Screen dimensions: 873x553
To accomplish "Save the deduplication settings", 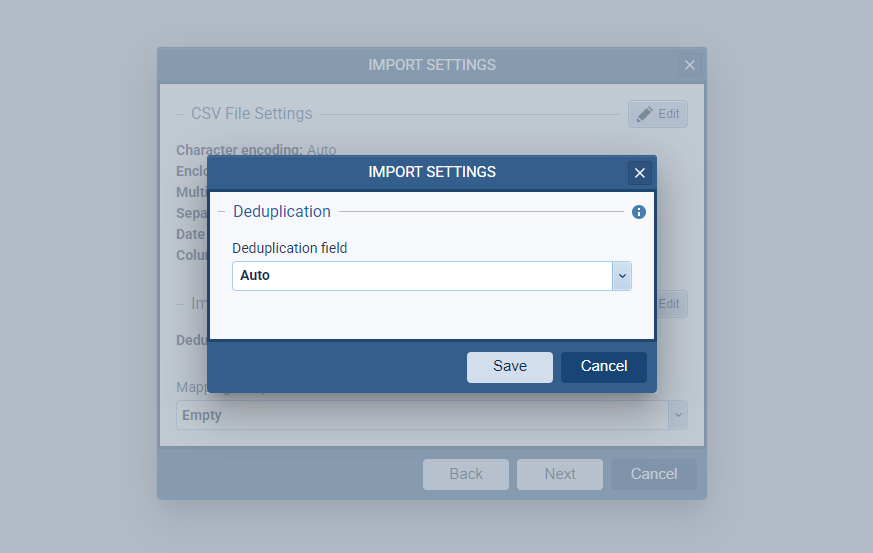I will (509, 367).
